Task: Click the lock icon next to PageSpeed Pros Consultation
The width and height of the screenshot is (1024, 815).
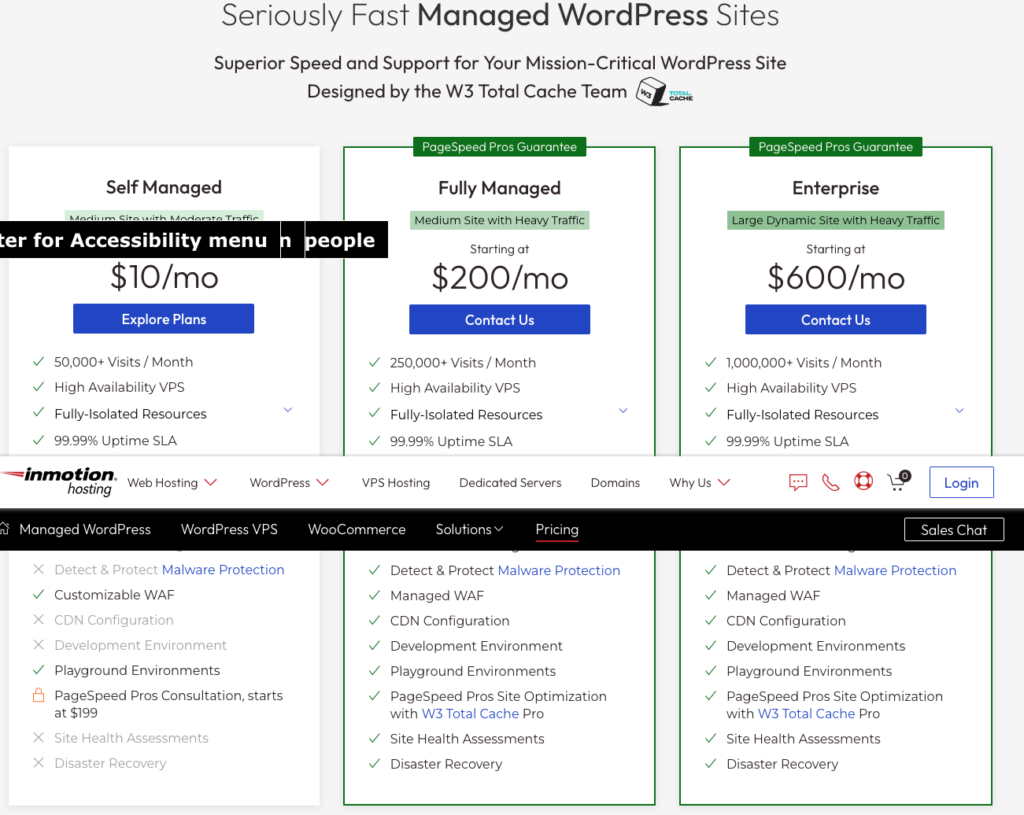Action: (x=39, y=695)
